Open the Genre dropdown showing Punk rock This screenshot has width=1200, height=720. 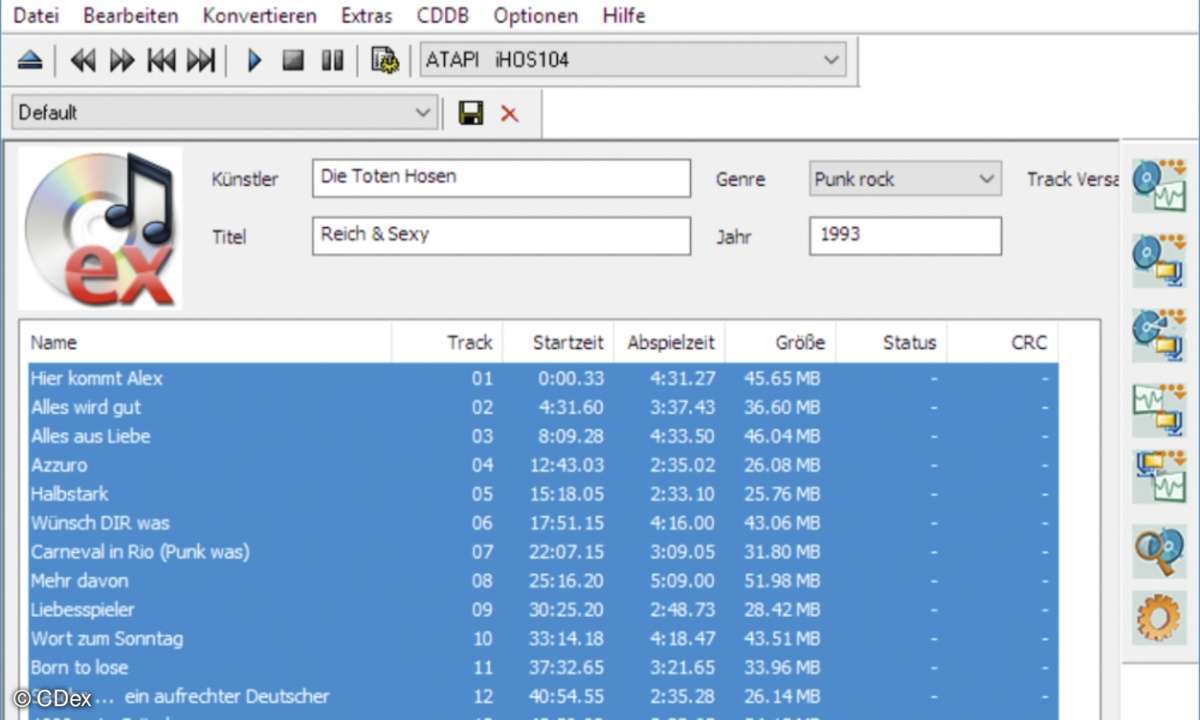click(905, 180)
